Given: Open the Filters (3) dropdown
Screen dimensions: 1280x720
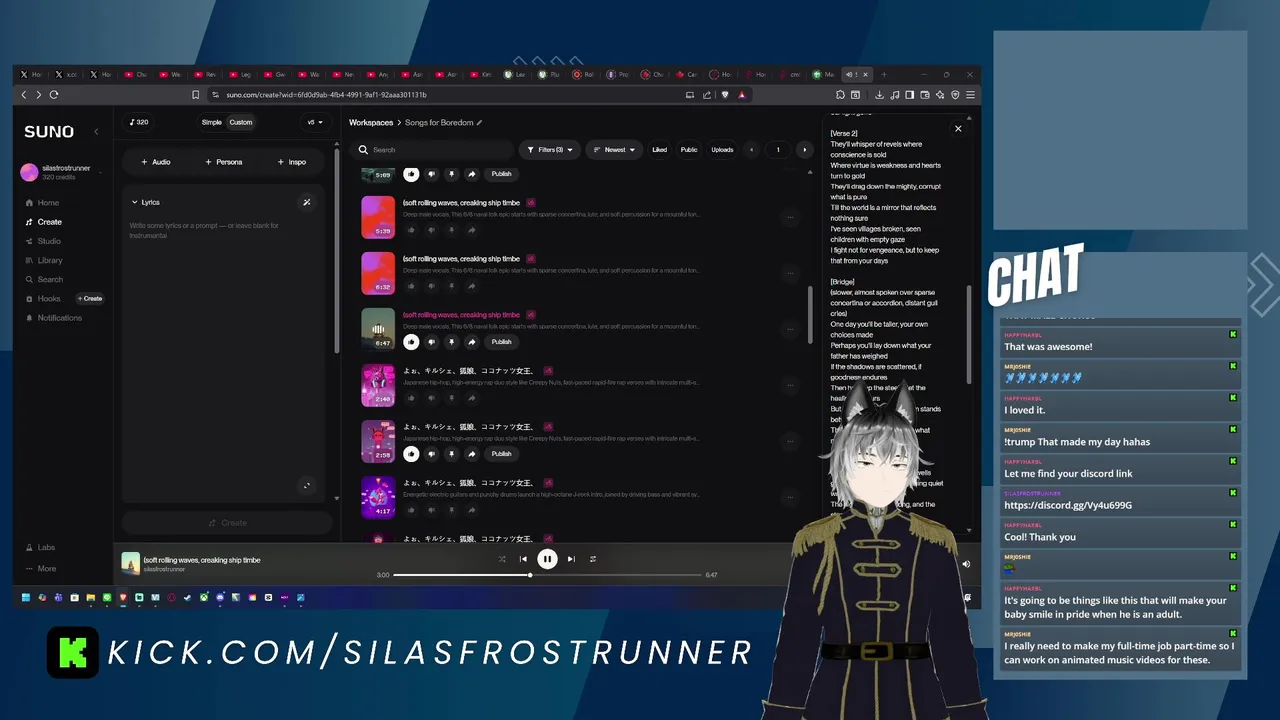Looking at the screenshot, I should [549, 150].
